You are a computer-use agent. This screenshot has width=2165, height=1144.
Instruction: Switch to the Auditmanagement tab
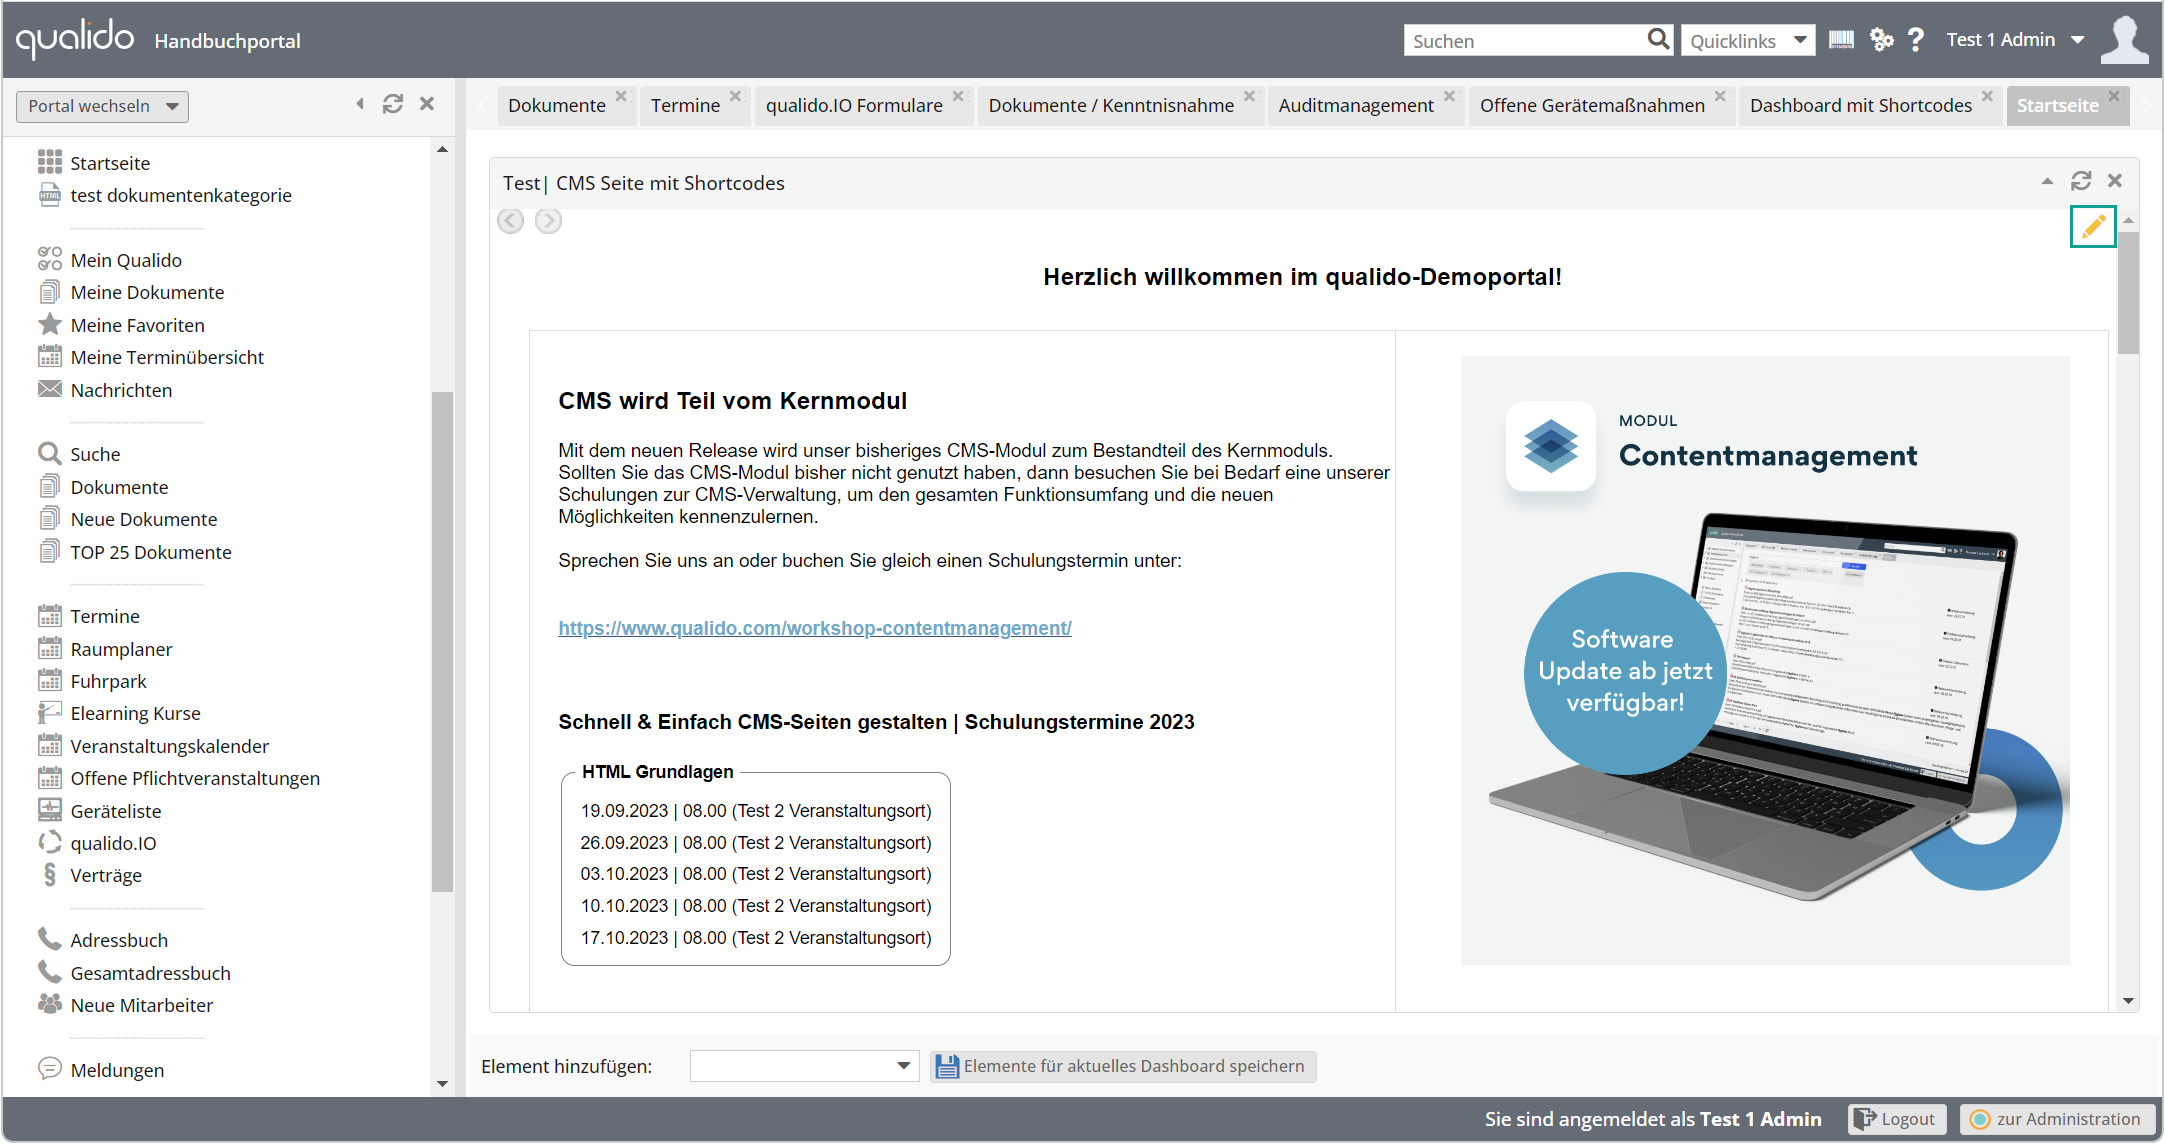point(1356,105)
